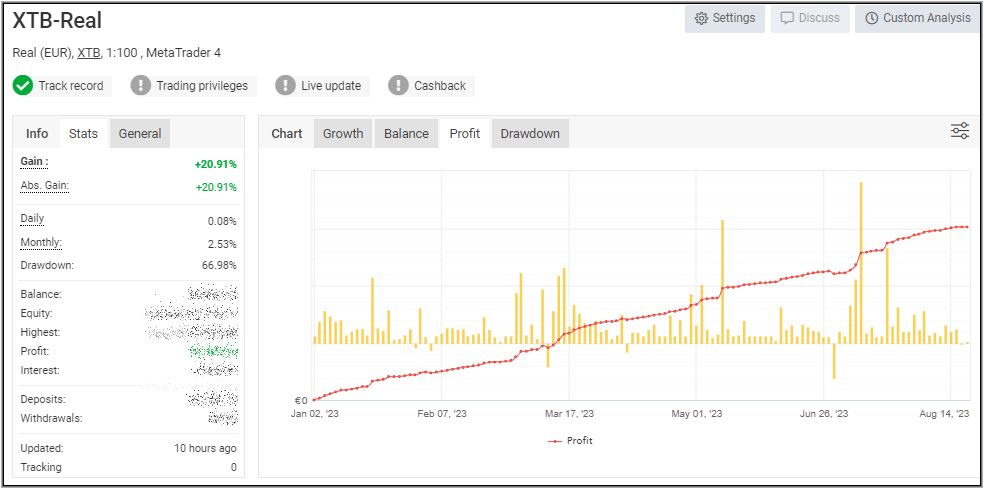Select the Growth chart tab
Viewport: 984px width, 489px height.
343,134
